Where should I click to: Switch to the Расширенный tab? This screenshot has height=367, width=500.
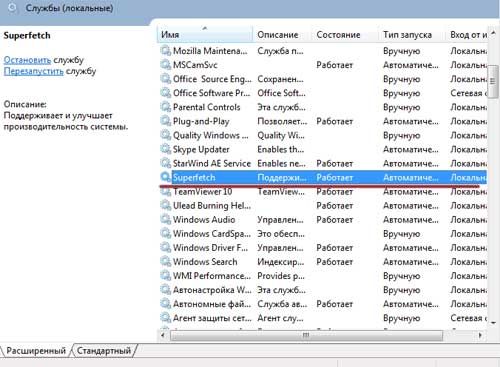tap(36, 351)
